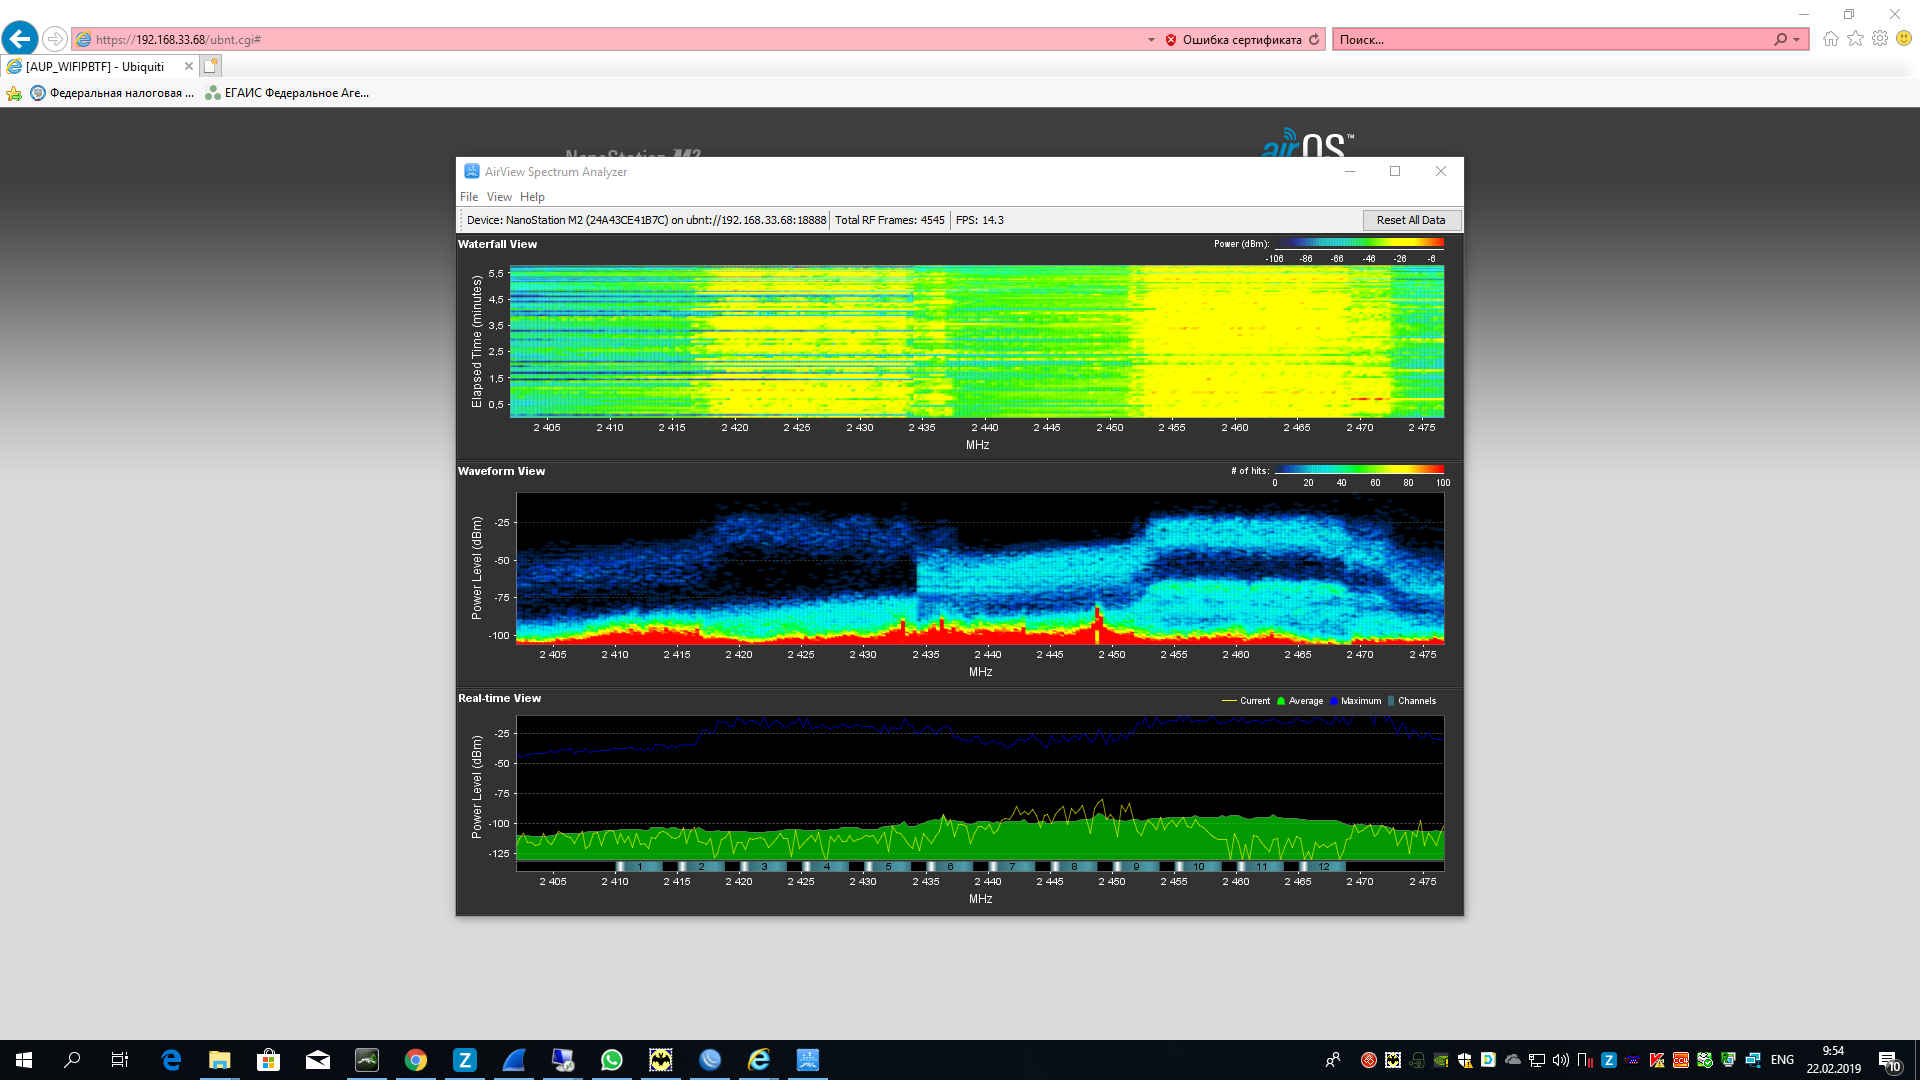
Task: Launch Microsoft Edge from taskbar
Action: pos(171,1060)
